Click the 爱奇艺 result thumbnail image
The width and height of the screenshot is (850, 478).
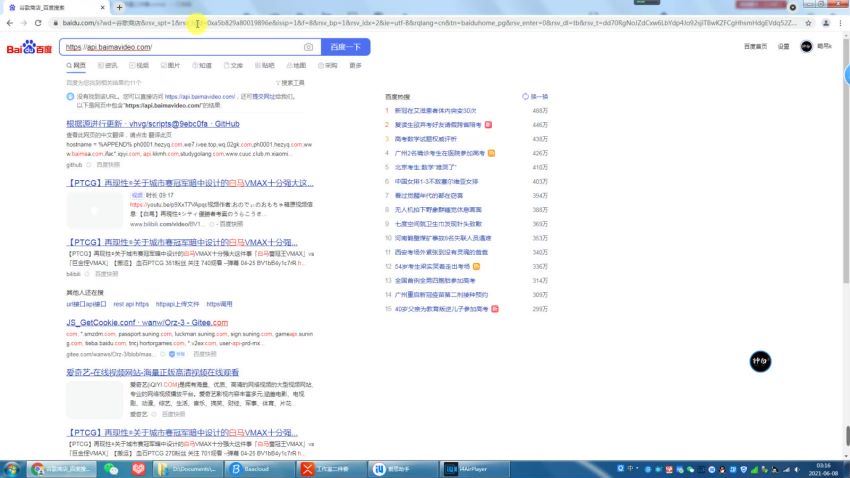[x=95, y=400]
